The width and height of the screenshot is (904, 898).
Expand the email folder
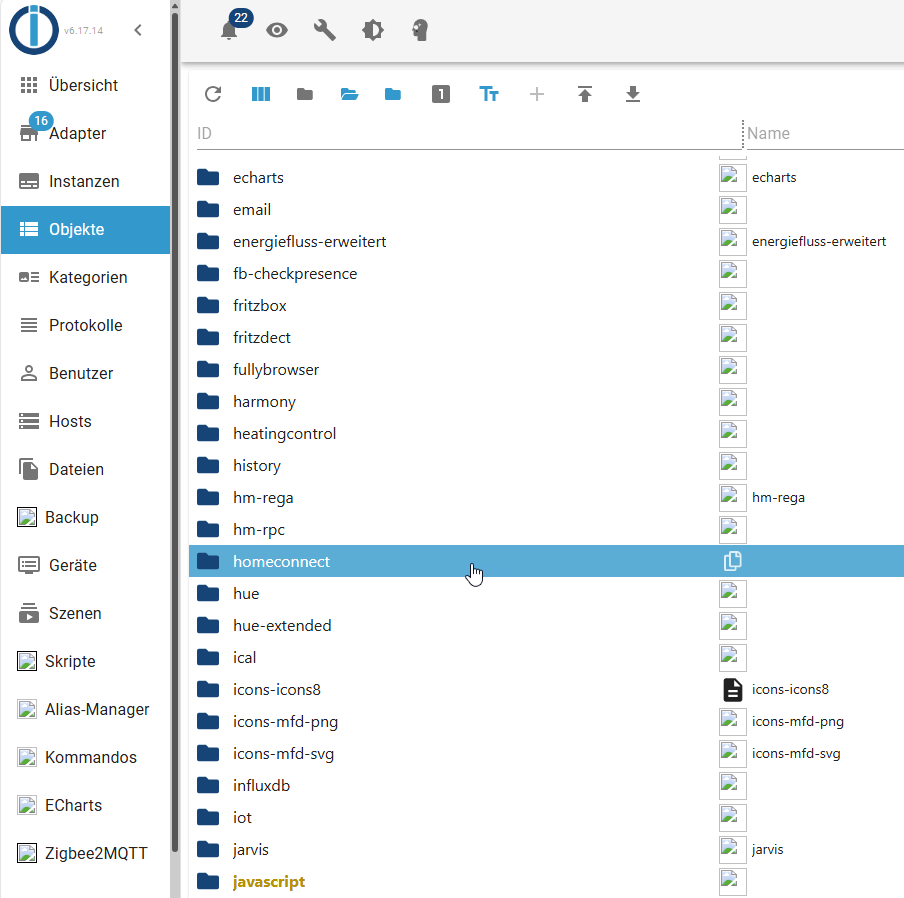208,210
